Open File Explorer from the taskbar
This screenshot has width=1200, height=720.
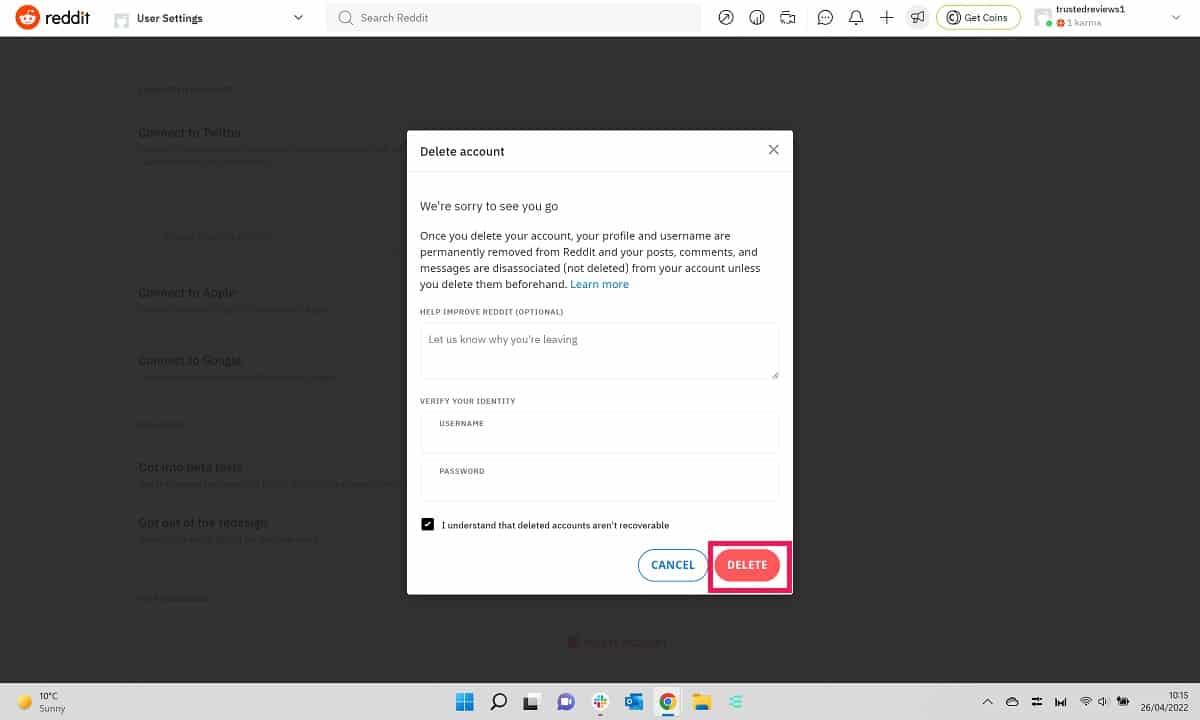[701, 702]
